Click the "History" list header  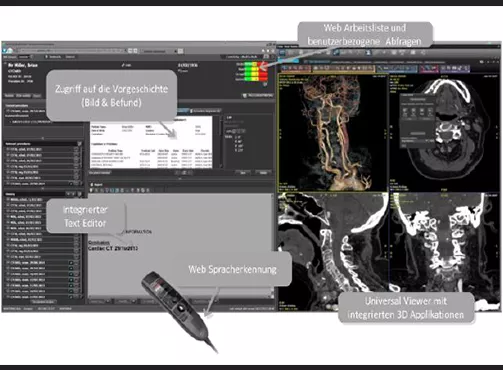[x=43, y=194]
